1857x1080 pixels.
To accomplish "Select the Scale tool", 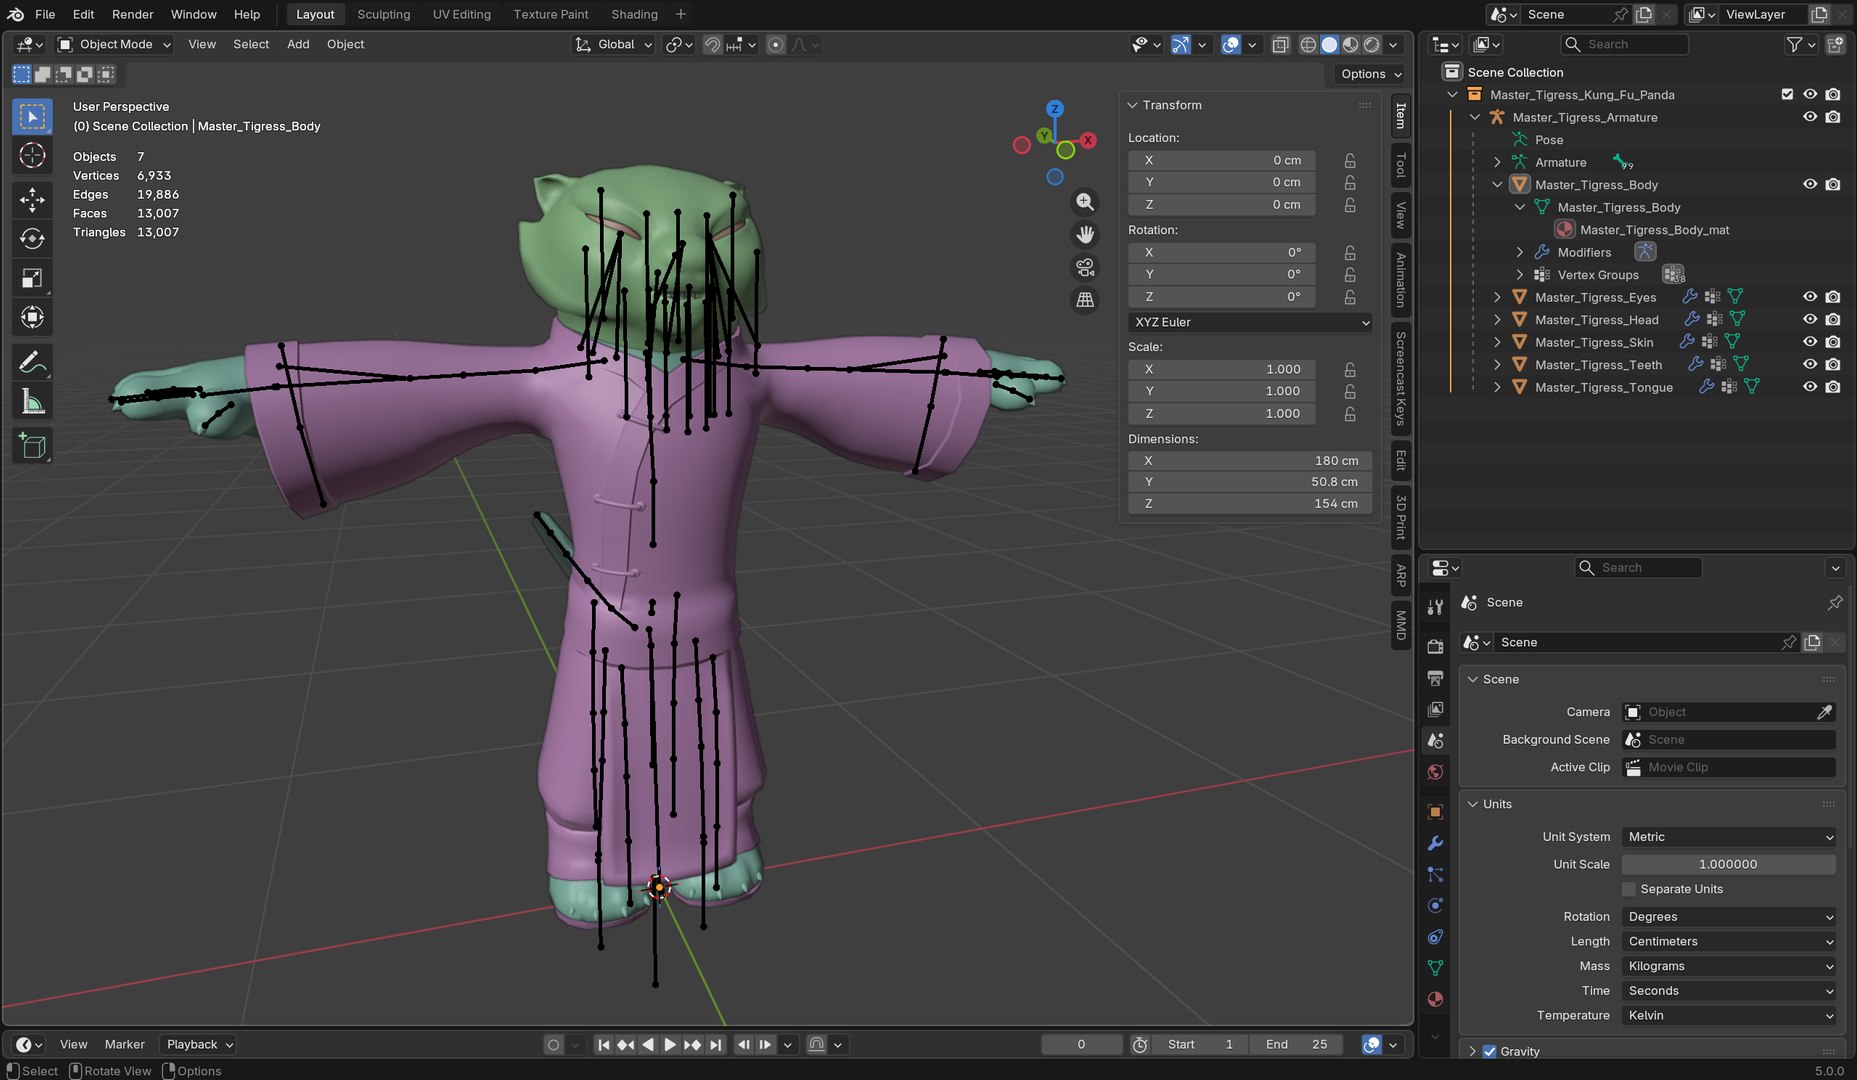I will [x=32, y=278].
